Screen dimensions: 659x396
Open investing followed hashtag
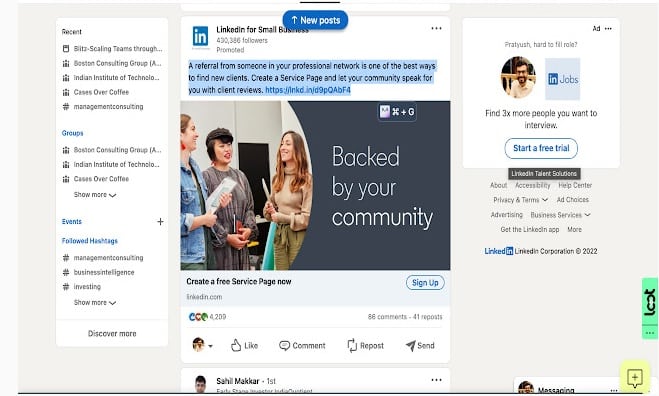click(x=82, y=287)
